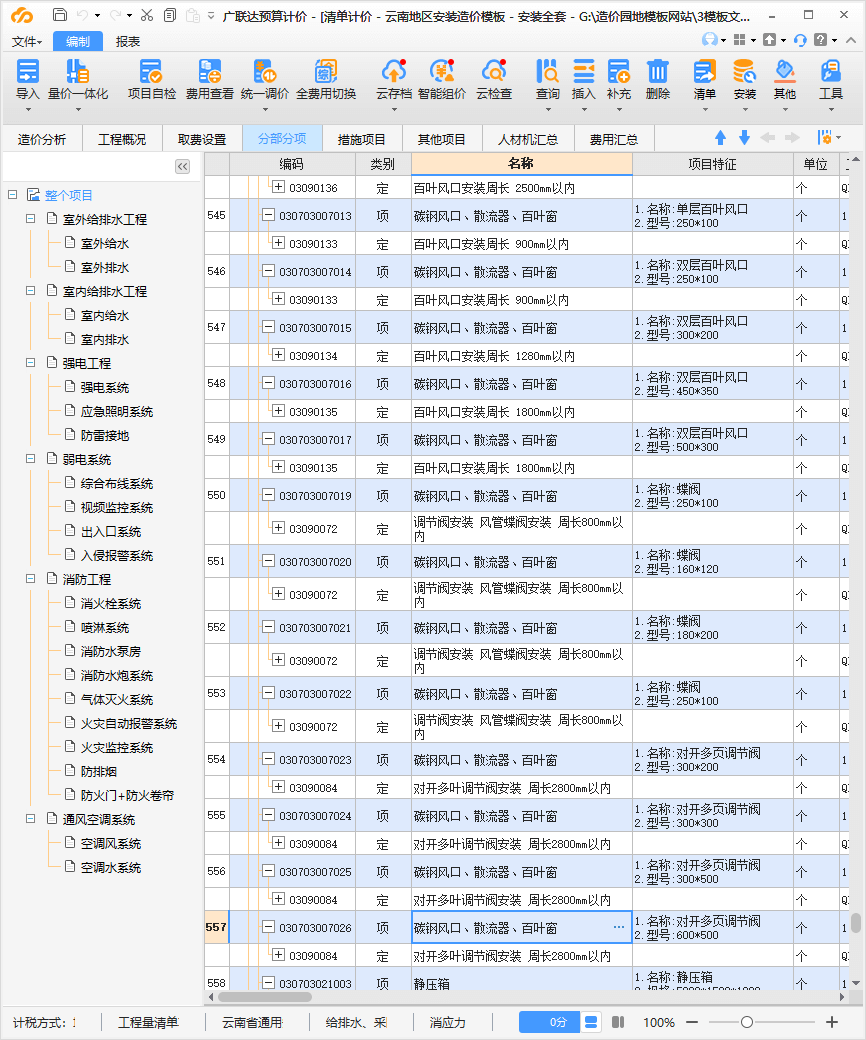Expand sub-item 03090136 plus box
Screen dimensions: 866x1040
[278, 187]
